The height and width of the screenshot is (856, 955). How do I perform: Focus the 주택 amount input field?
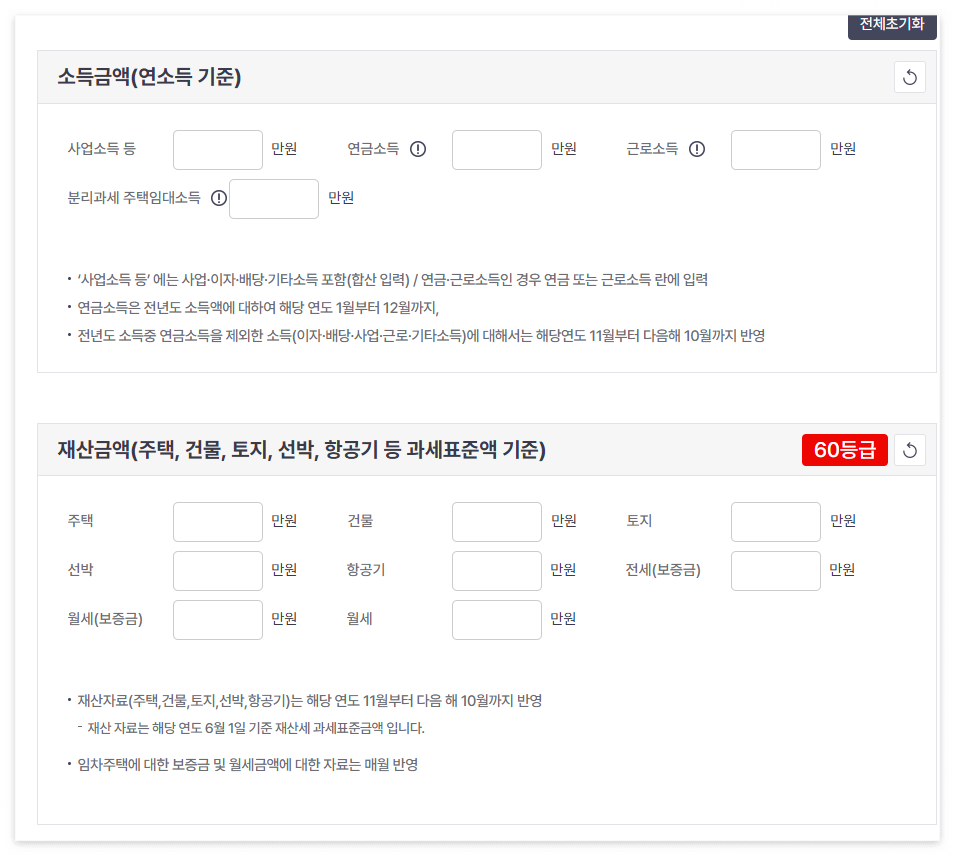pos(218,522)
